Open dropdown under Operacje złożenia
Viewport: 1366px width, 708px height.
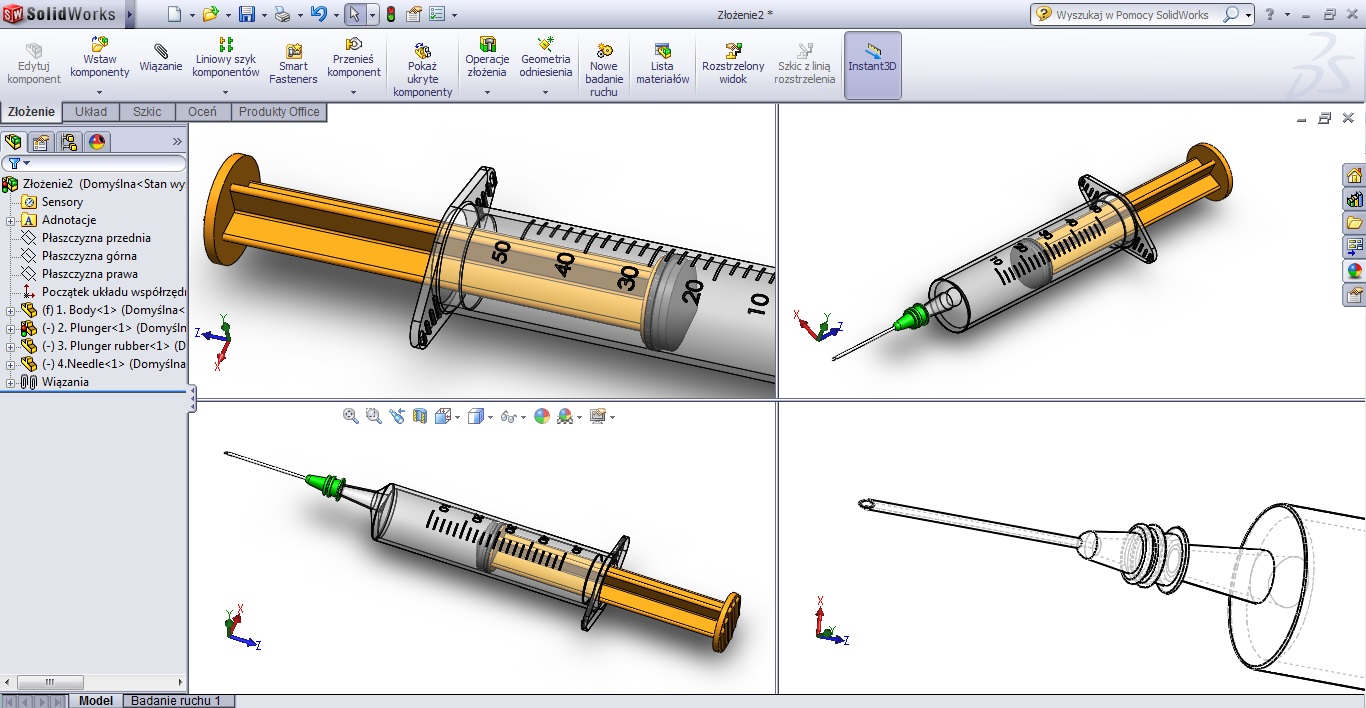tap(487, 92)
